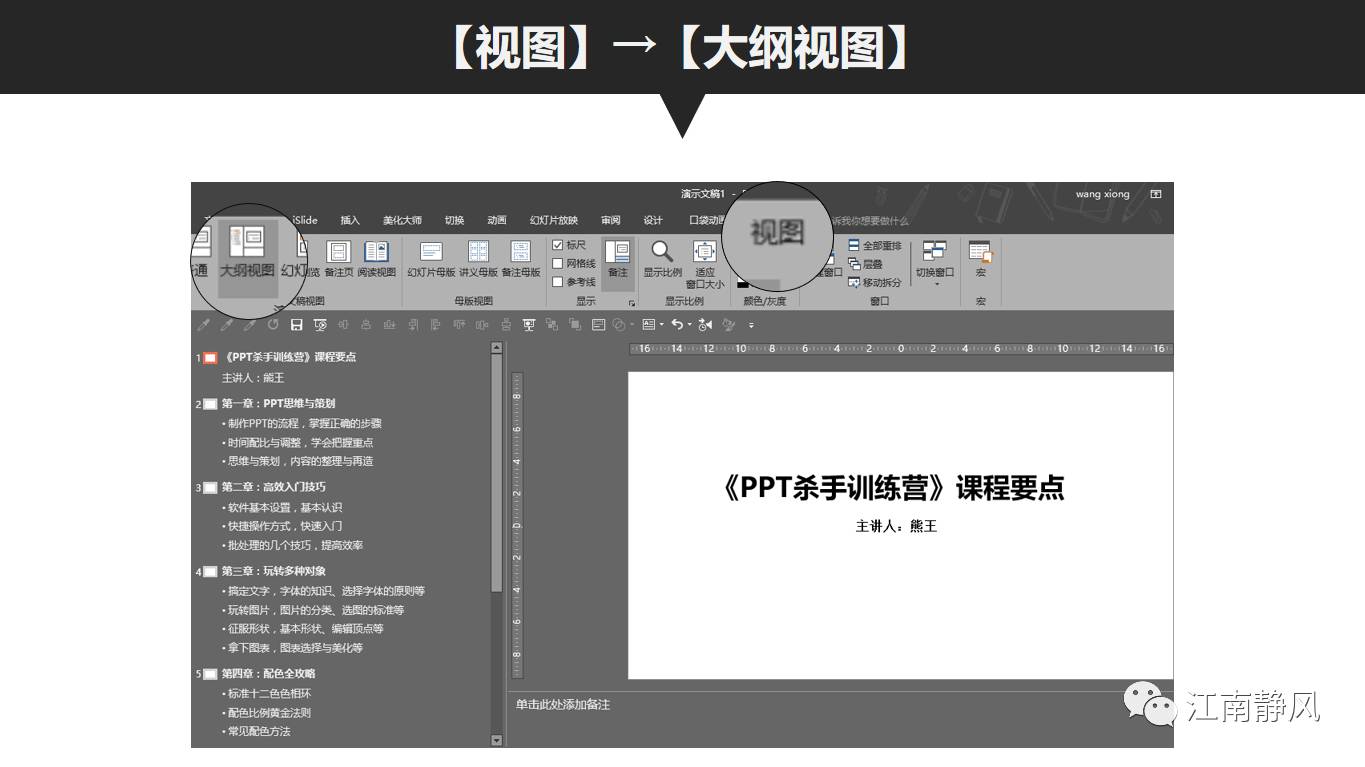Select slide 5 icon in outline
This screenshot has width=1365, height=767.
[x=210, y=675]
